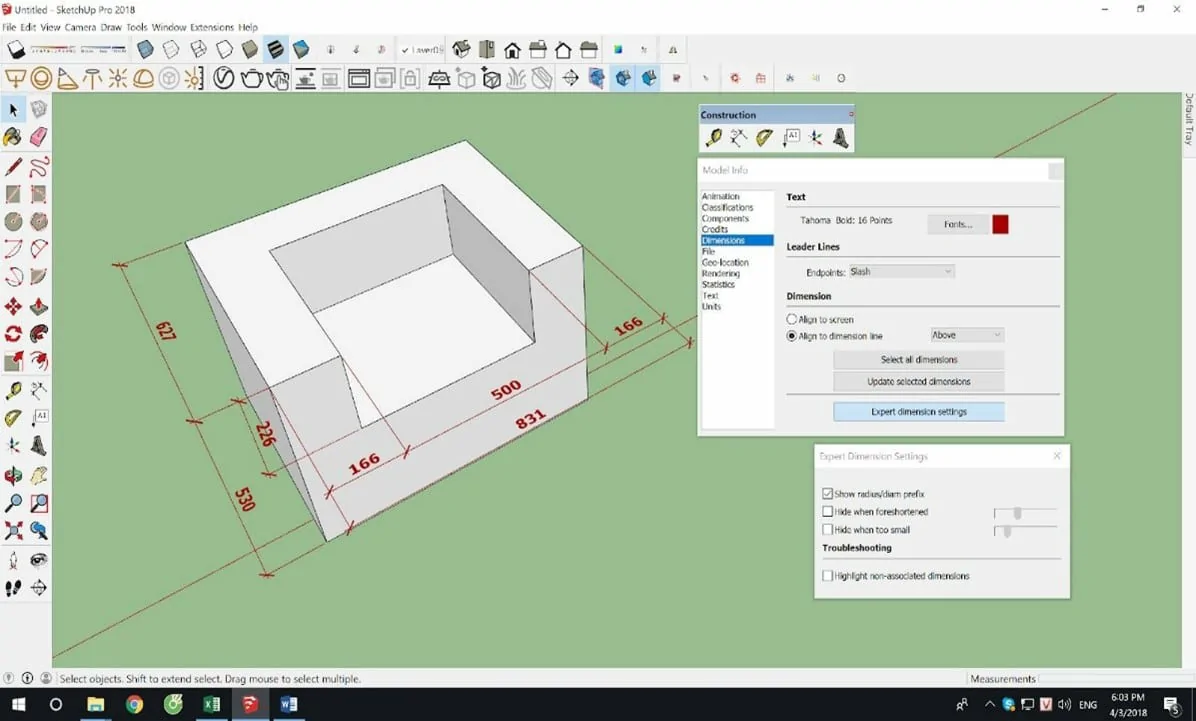1196x721 pixels.
Task: Click the red font color swatch
Action: point(999,224)
